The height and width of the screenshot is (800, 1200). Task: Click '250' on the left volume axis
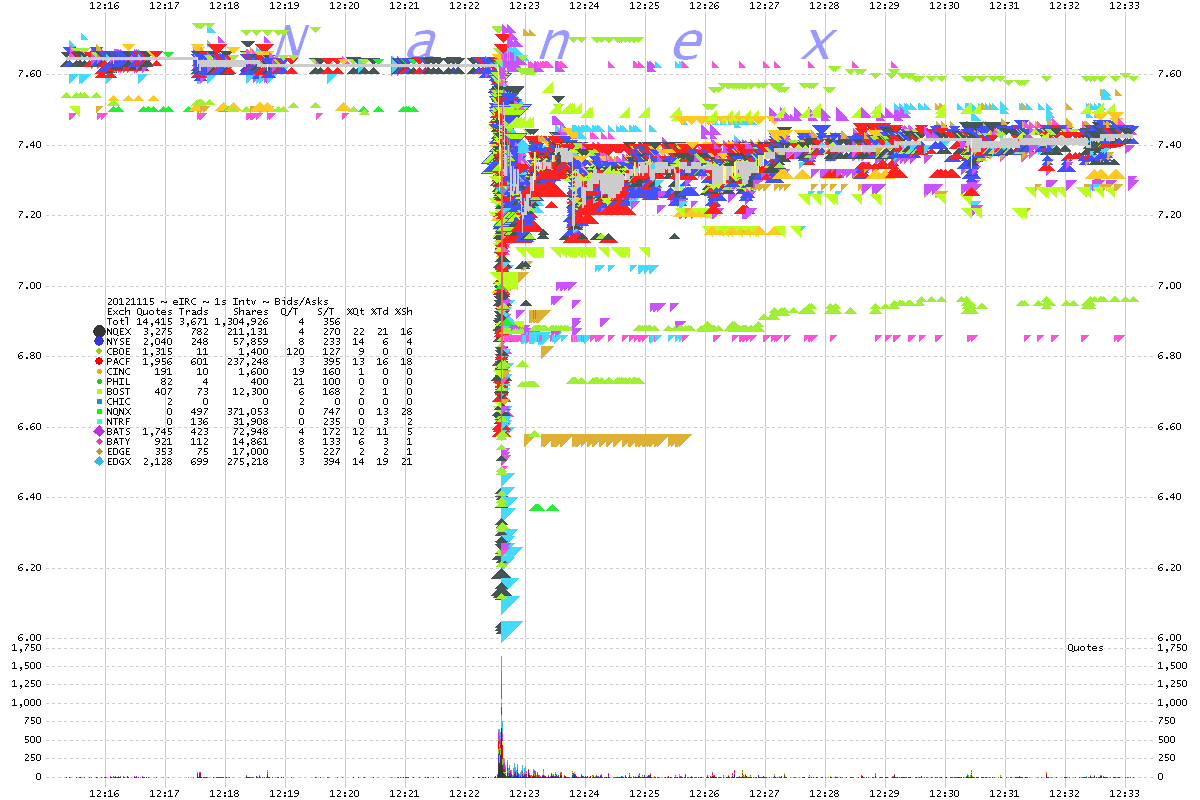click(x=35, y=758)
